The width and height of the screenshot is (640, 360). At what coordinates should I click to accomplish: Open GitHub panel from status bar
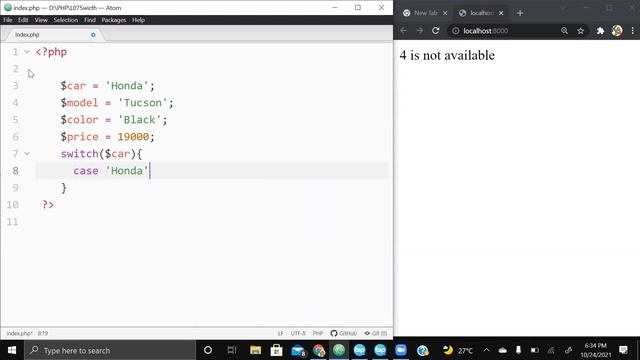[344, 333]
